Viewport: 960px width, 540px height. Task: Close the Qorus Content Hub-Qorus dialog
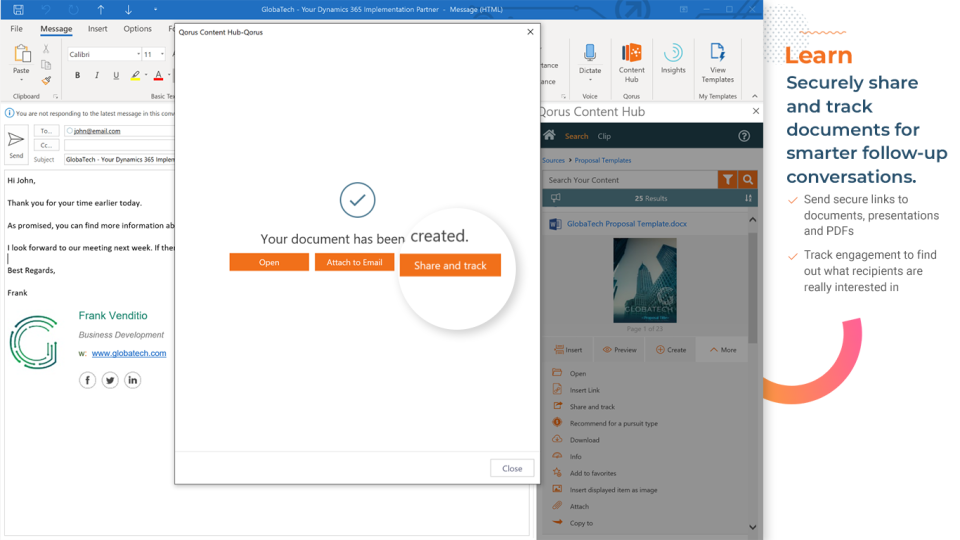[x=530, y=32]
